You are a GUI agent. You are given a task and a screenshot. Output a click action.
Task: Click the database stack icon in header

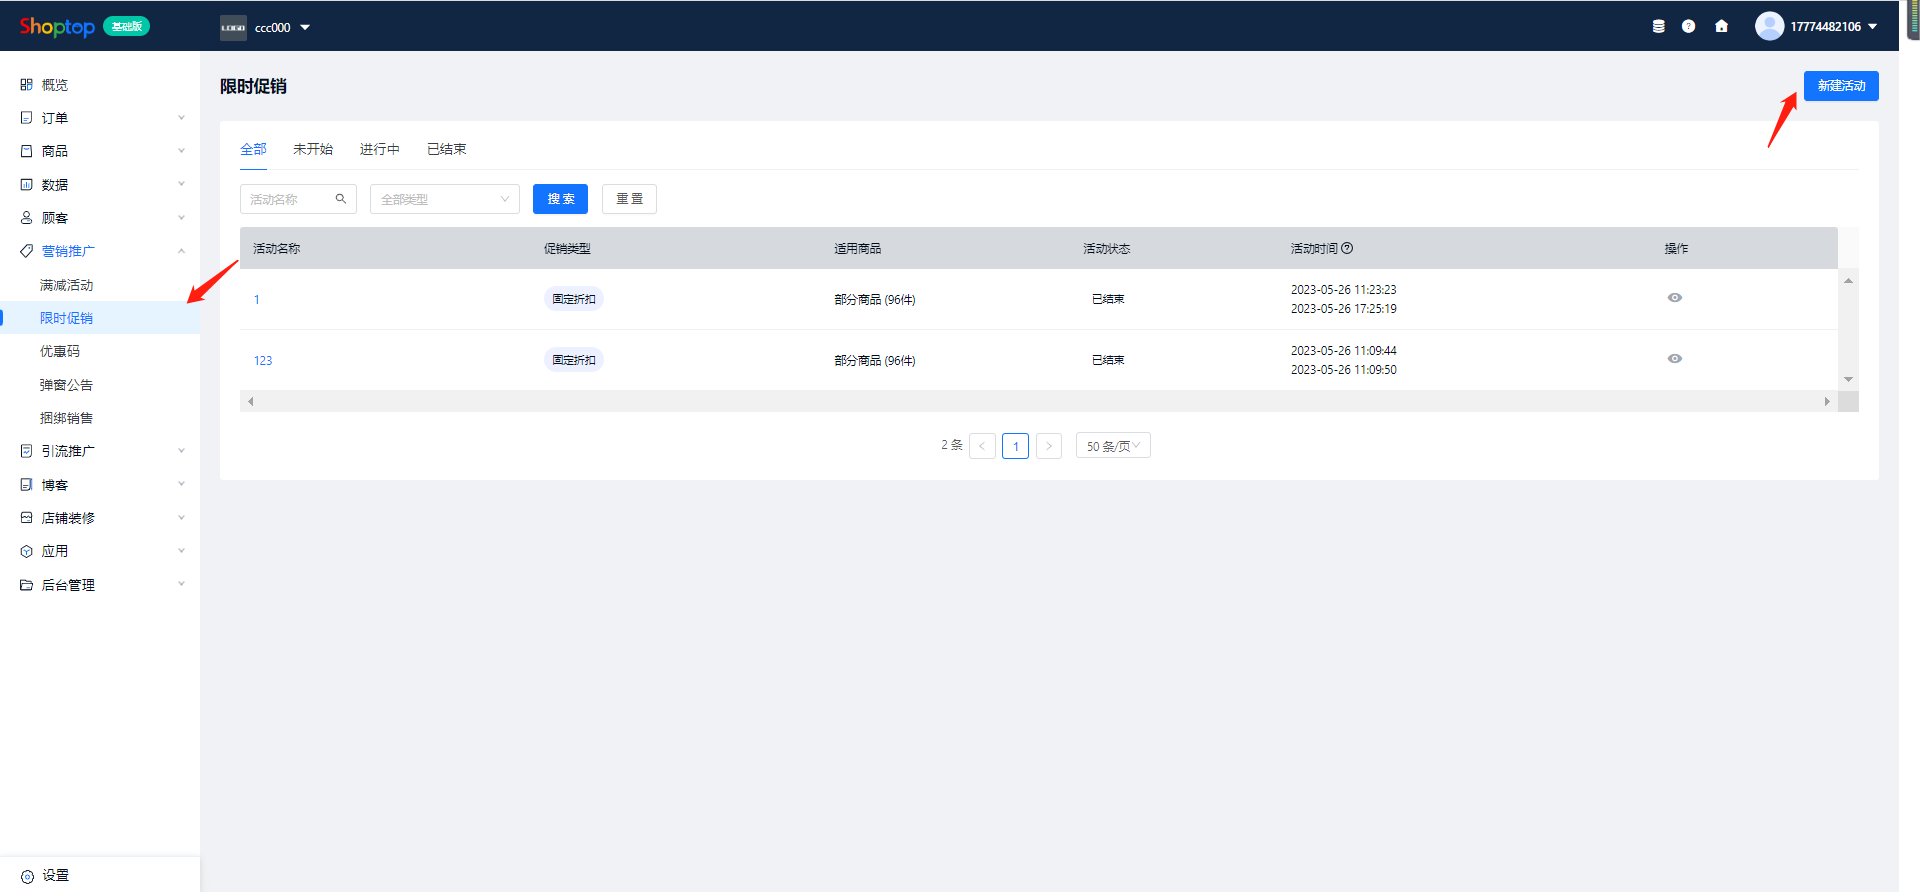1658,27
